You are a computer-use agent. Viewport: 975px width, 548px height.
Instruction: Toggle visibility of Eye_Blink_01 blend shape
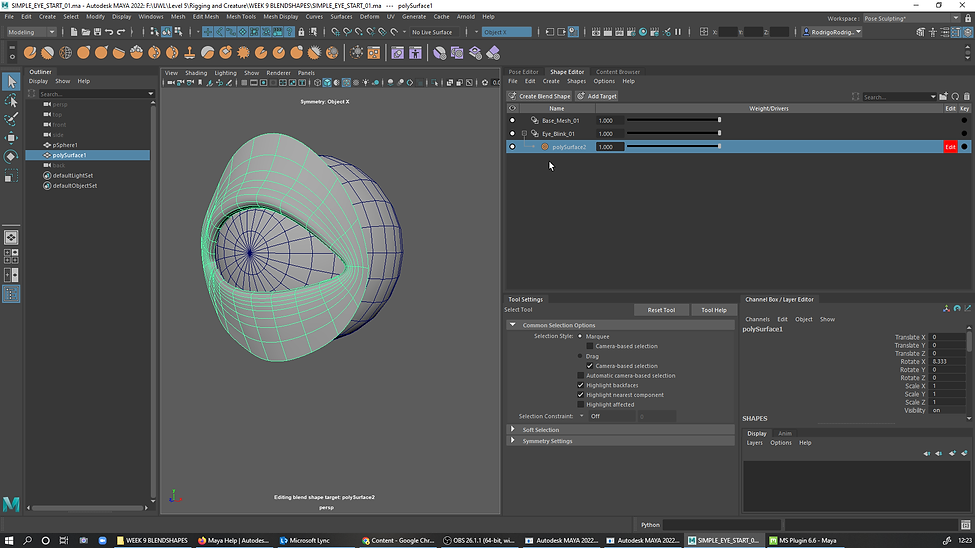(512, 134)
